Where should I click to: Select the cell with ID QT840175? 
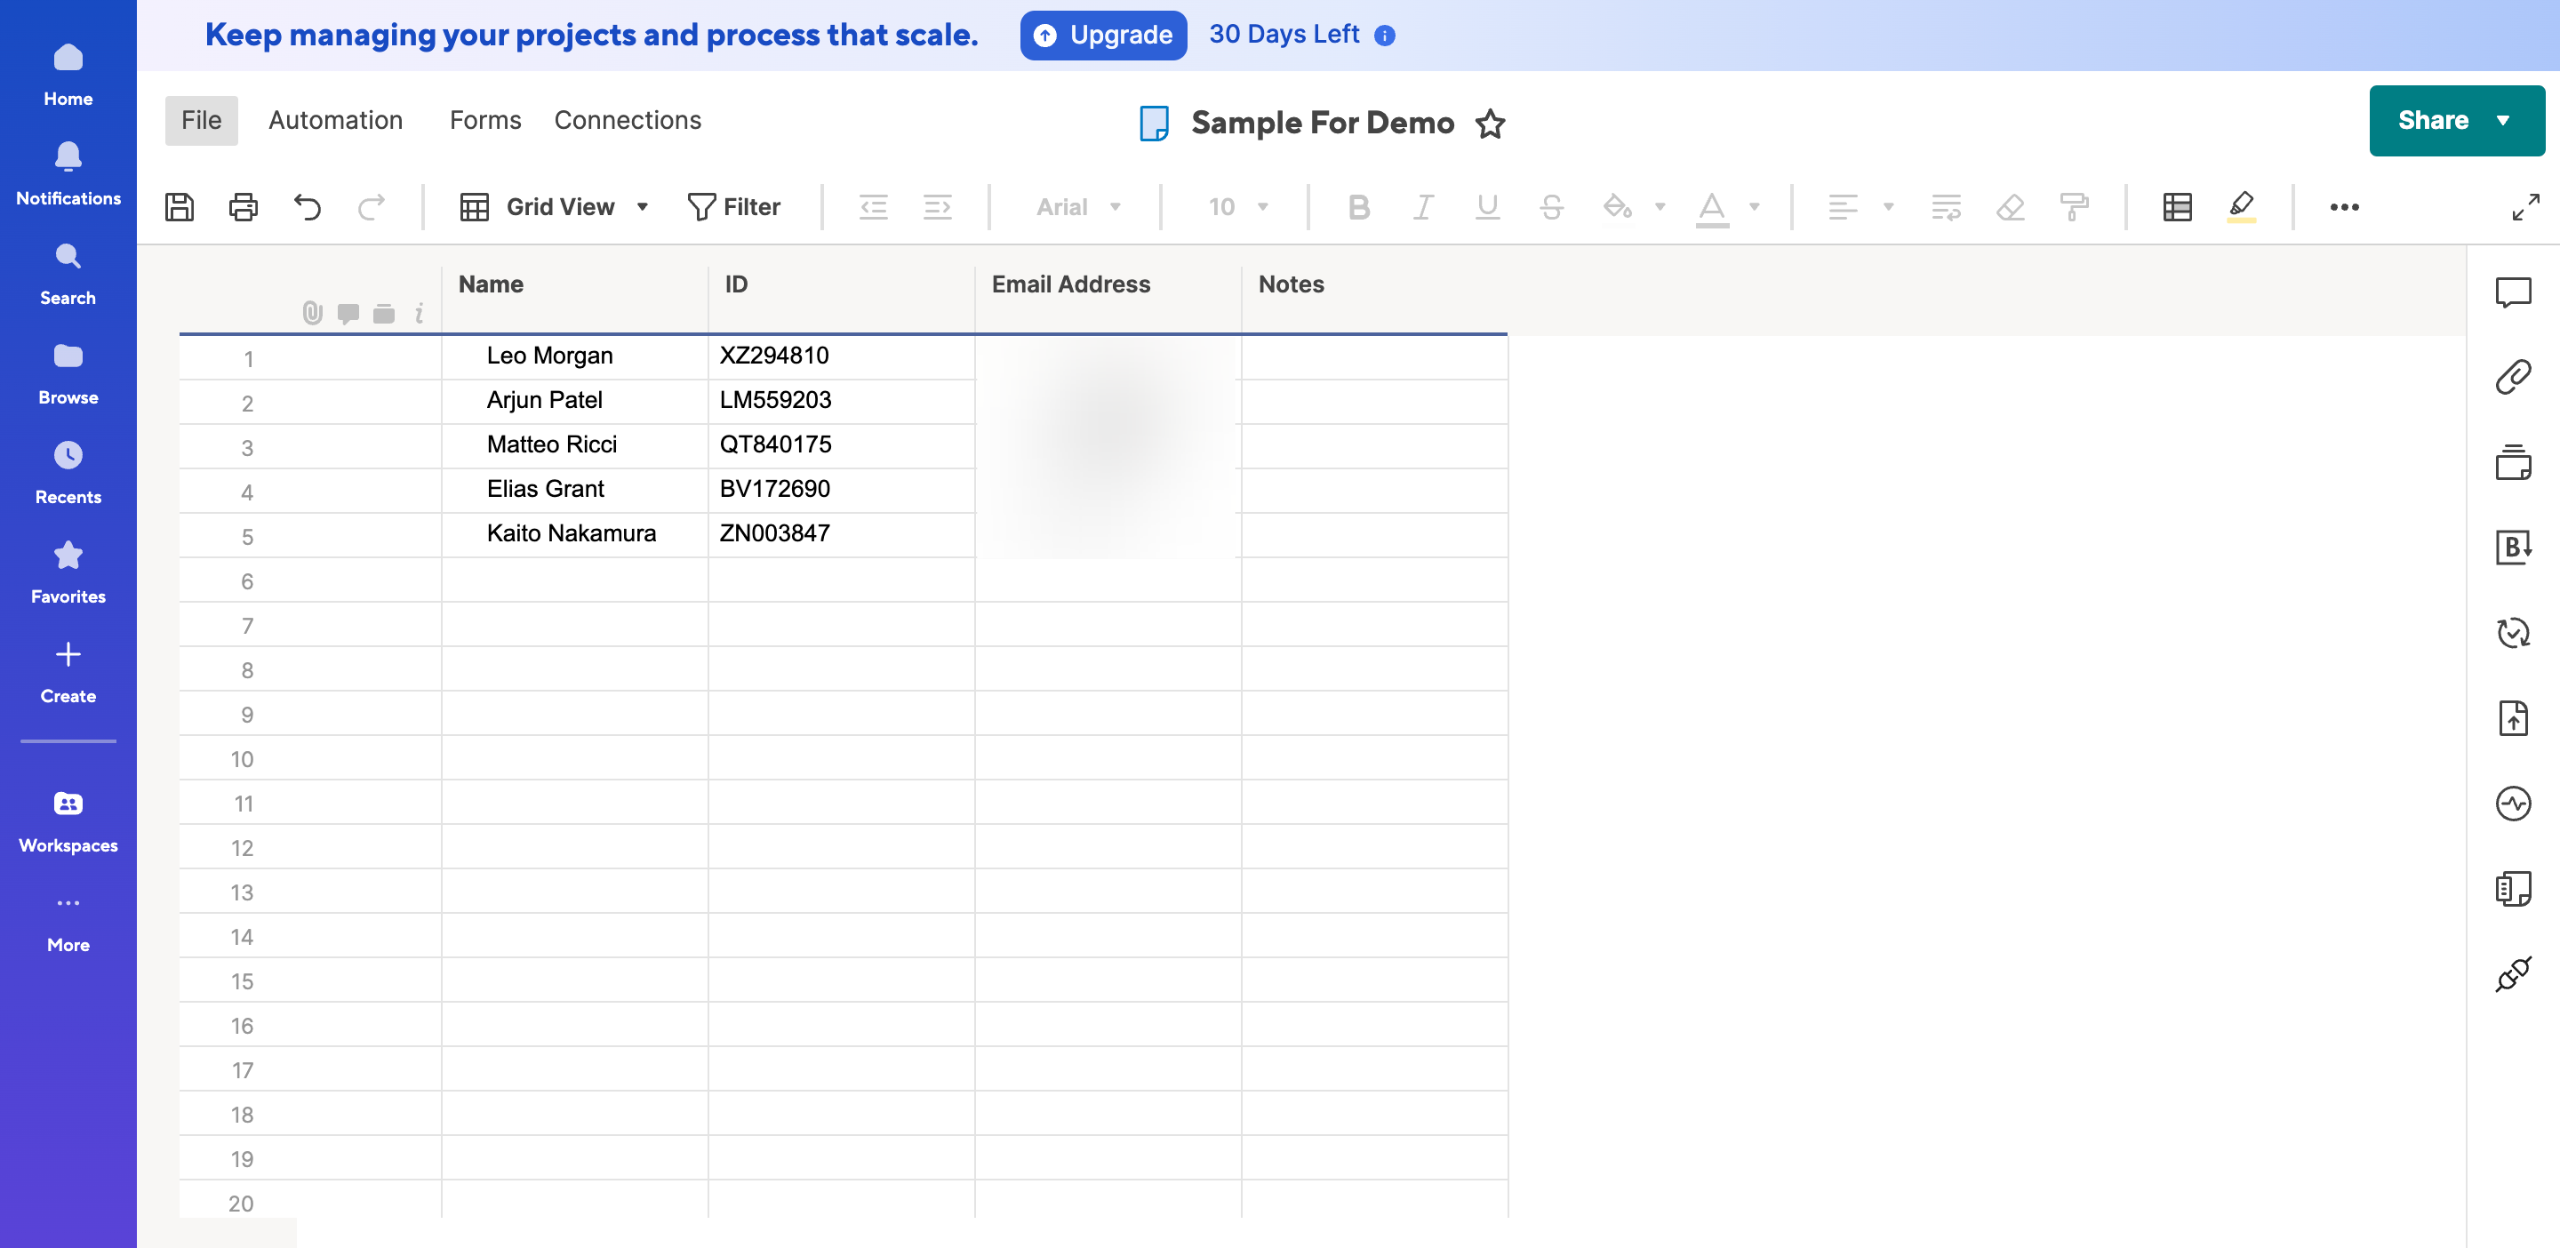click(x=842, y=446)
